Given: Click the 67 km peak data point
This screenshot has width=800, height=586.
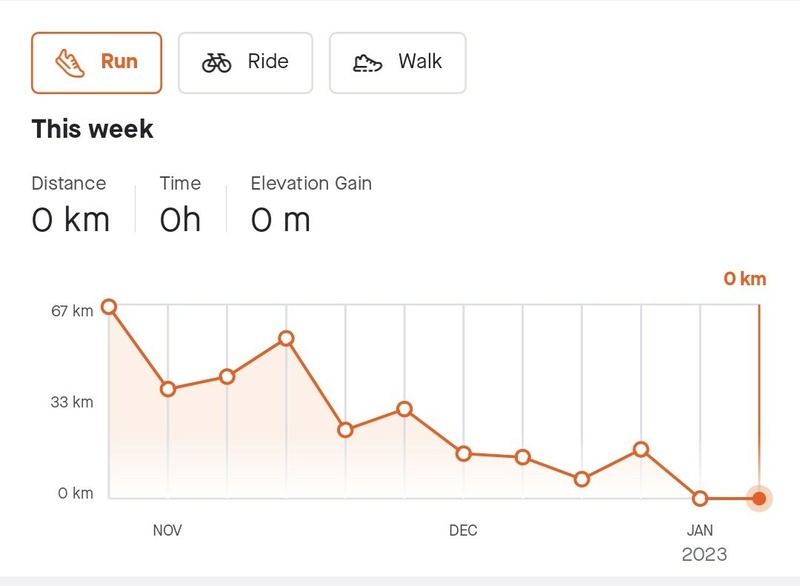Looking at the screenshot, I should (109, 307).
